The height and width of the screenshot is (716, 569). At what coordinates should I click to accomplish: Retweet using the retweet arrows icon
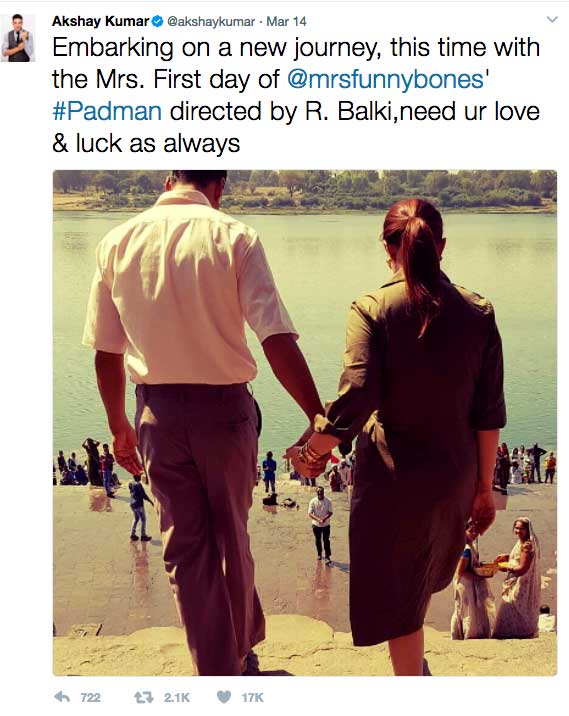click(143, 697)
